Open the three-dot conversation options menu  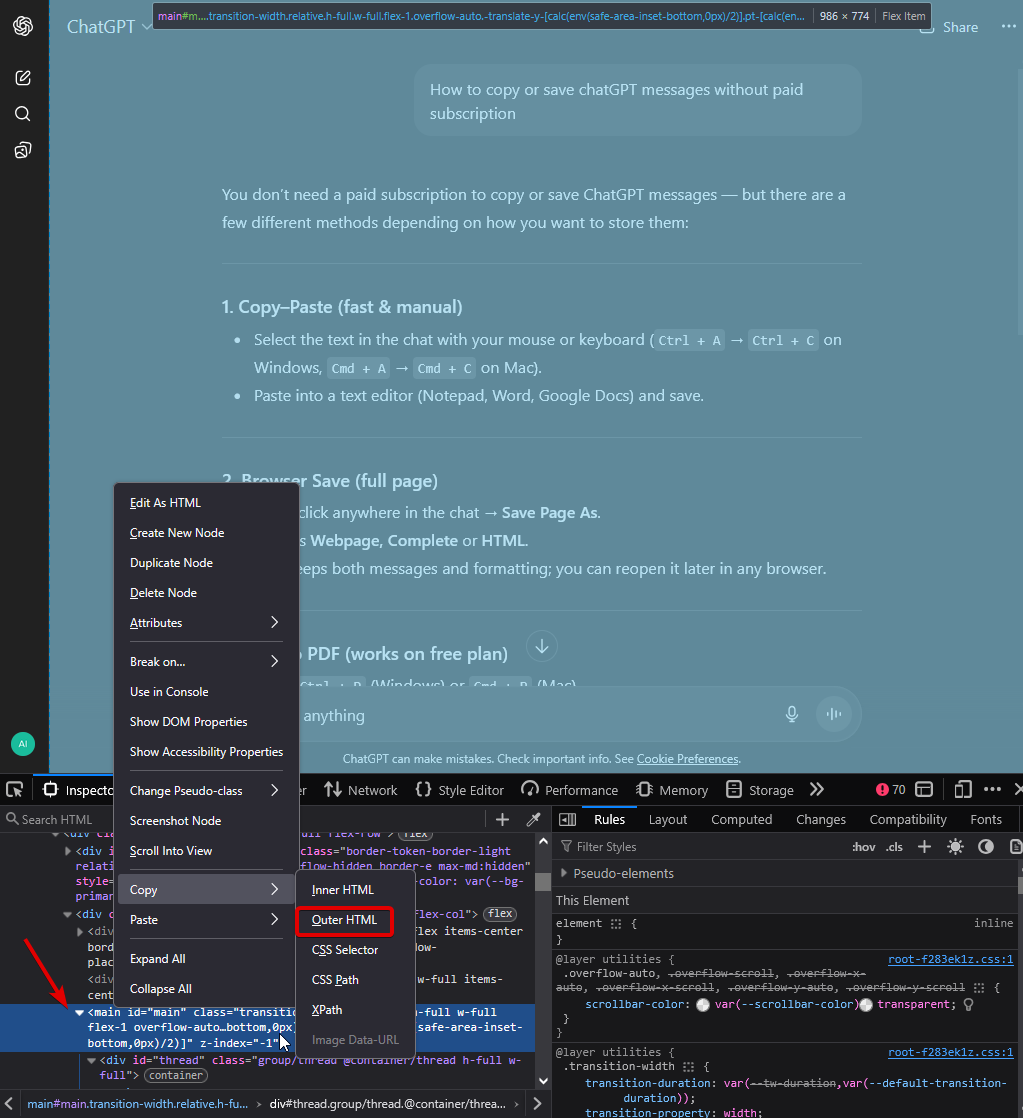(1008, 26)
